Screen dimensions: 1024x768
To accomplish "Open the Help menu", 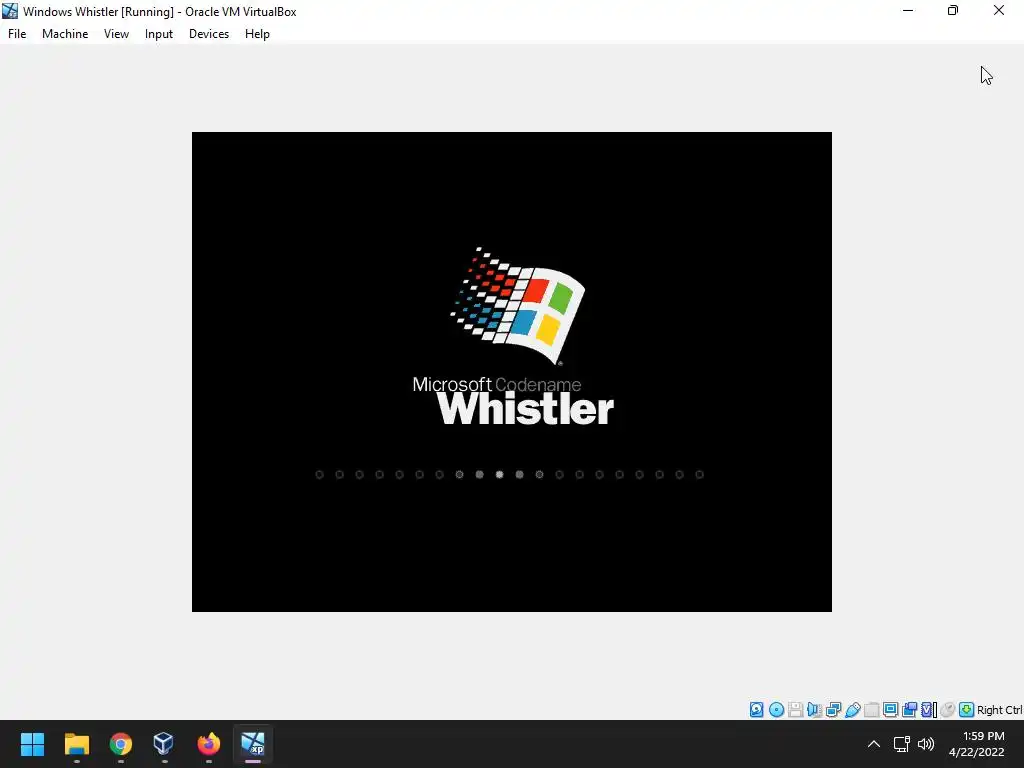I will [257, 34].
